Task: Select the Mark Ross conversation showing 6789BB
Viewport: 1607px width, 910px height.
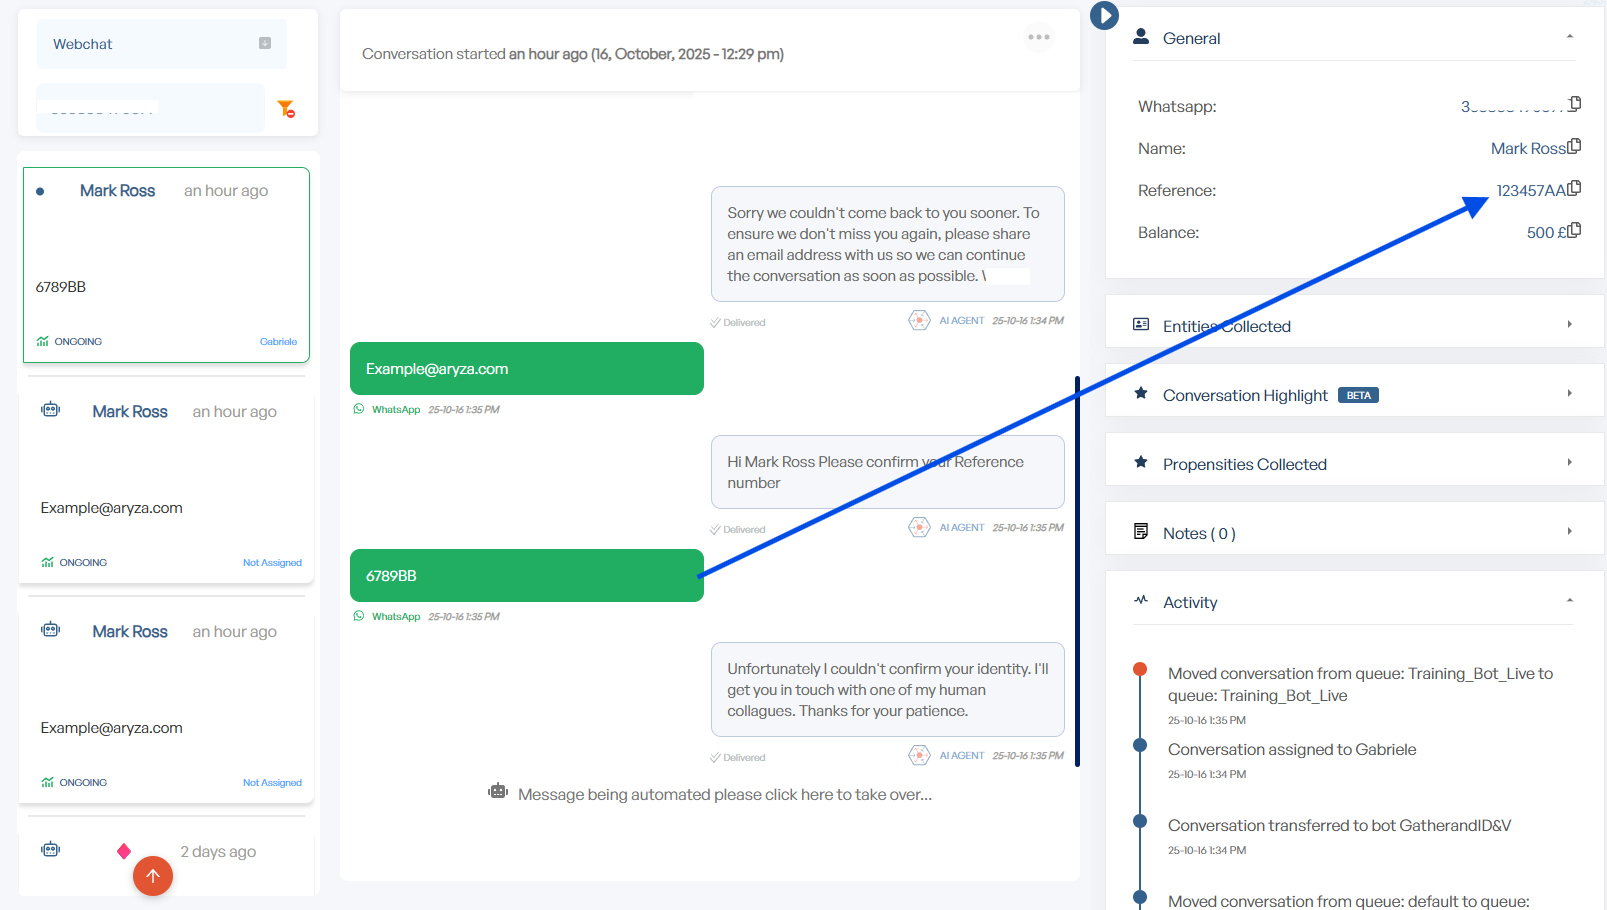Action: pyautogui.click(x=166, y=265)
